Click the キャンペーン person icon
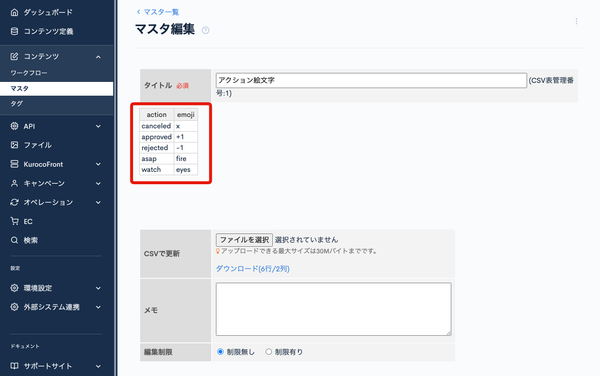The height and width of the screenshot is (376, 600). pos(14,183)
